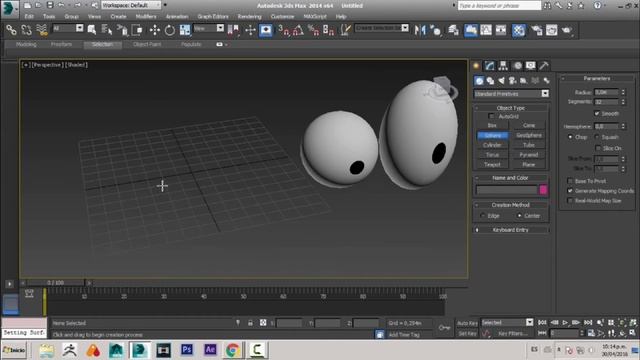Click the GeoSphere primitive button
This screenshot has height=360, width=640.
[529, 135]
